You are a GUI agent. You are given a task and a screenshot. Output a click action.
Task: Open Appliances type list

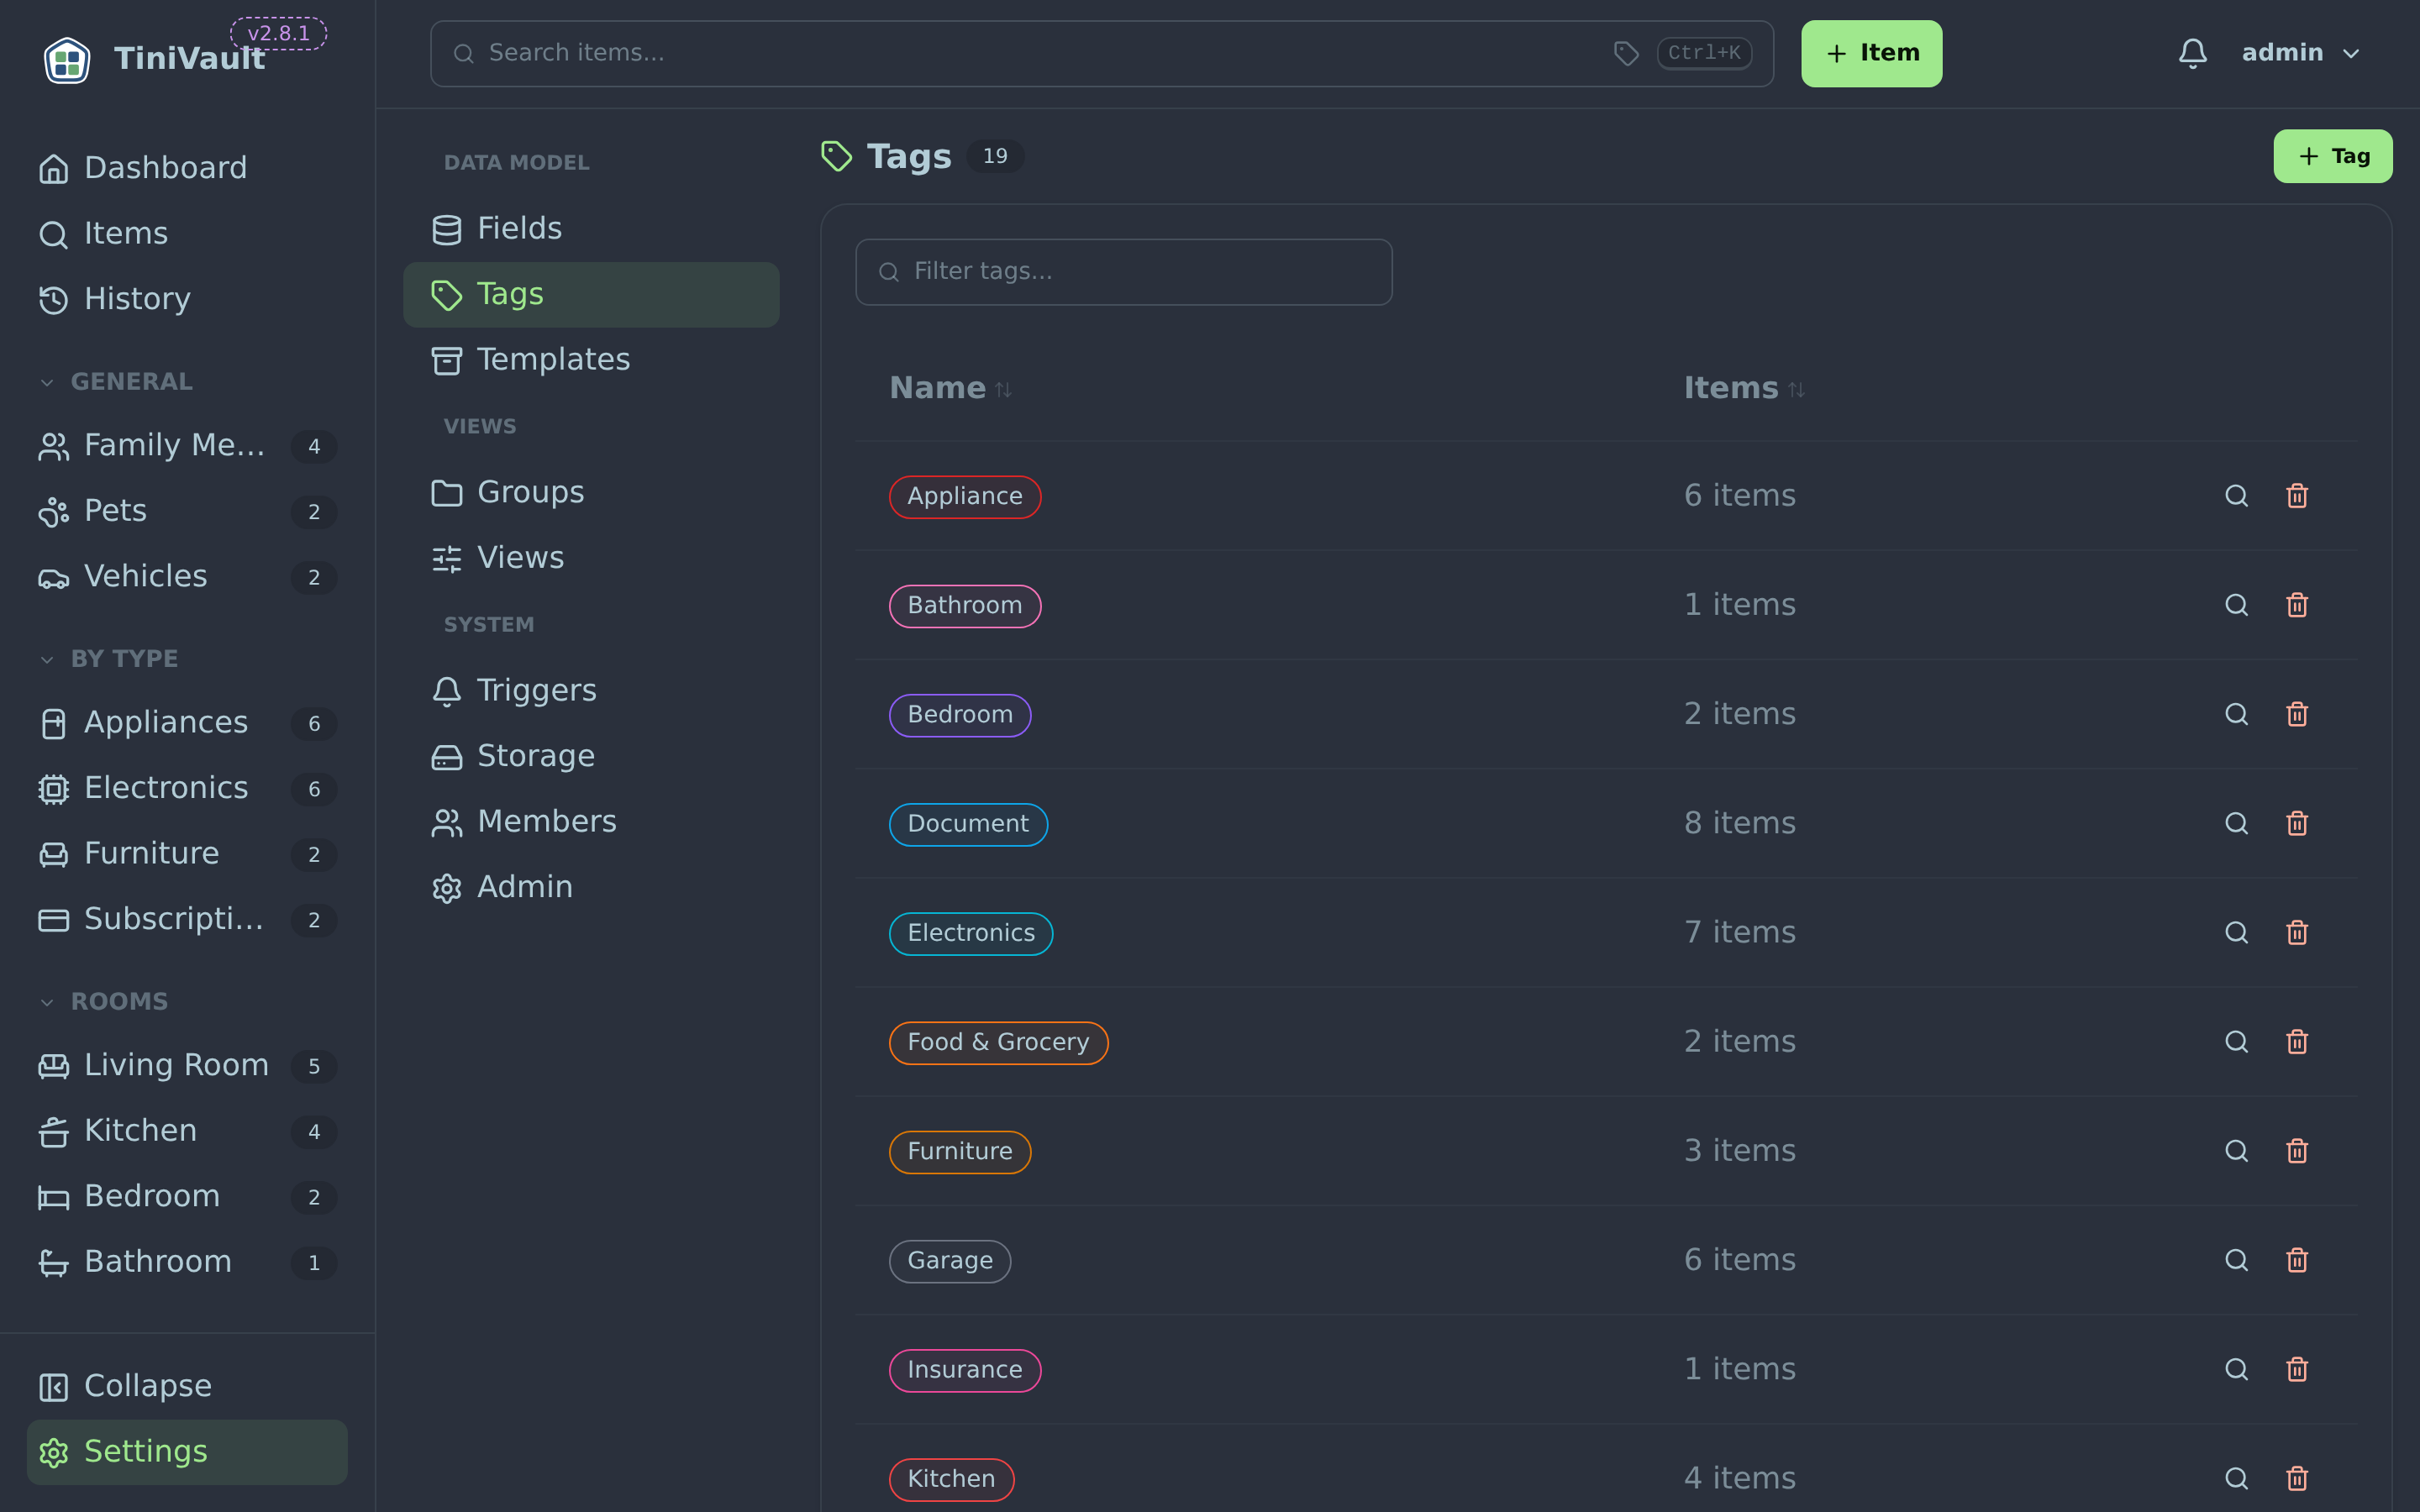pos(187,723)
